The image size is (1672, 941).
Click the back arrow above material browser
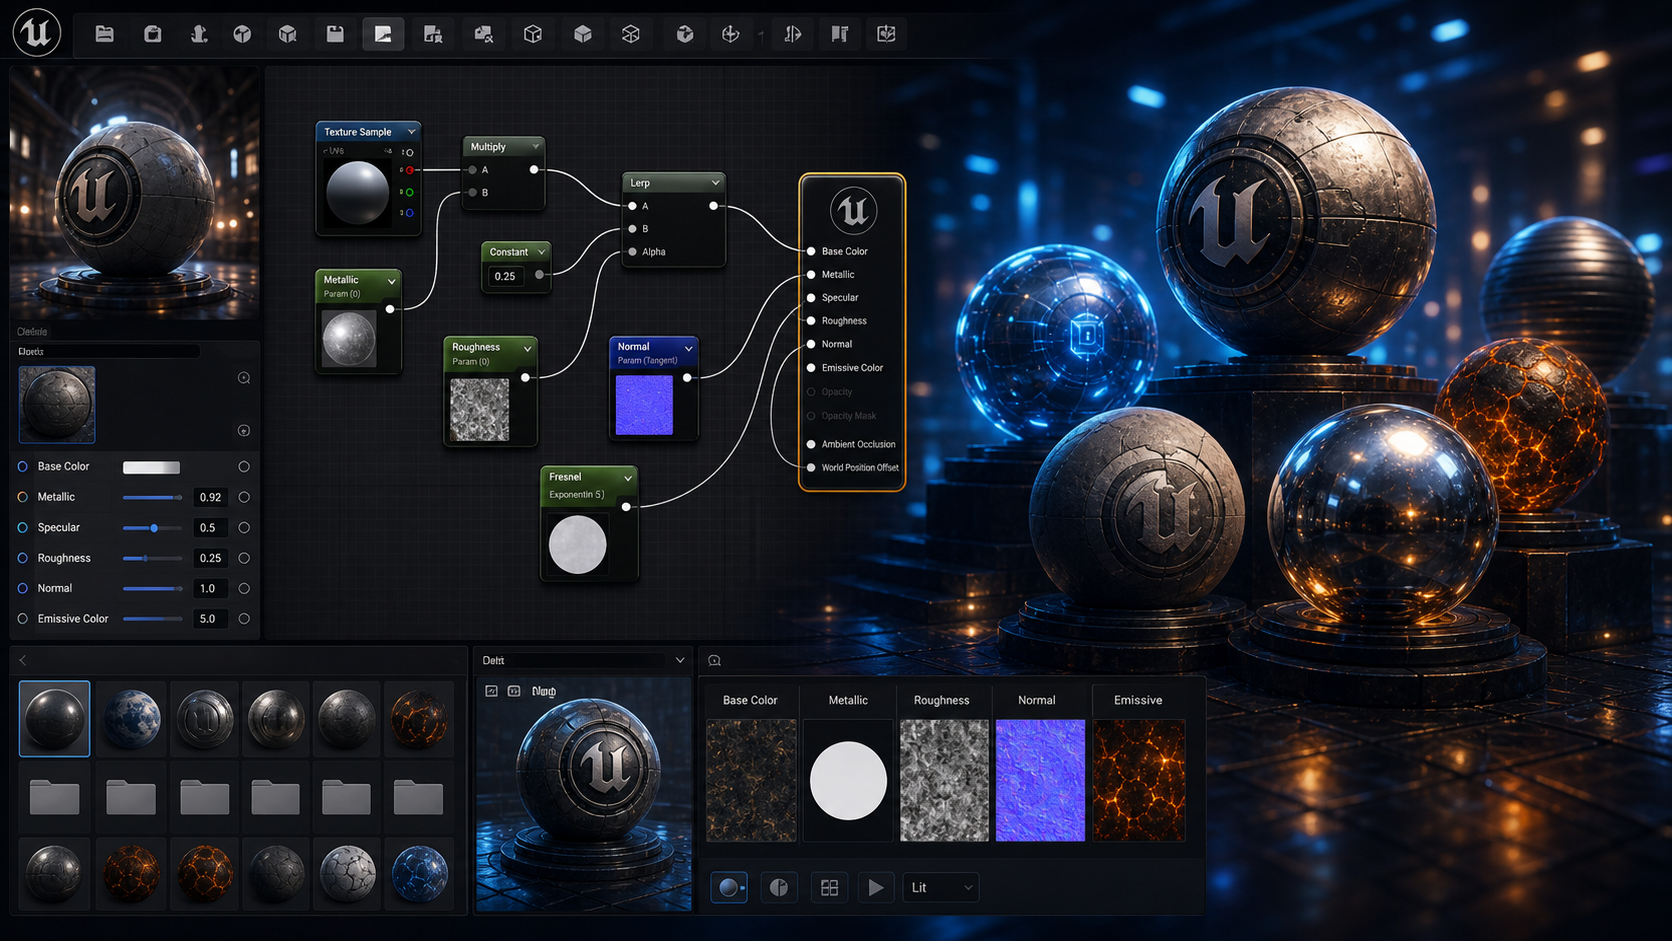pyautogui.click(x=23, y=660)
